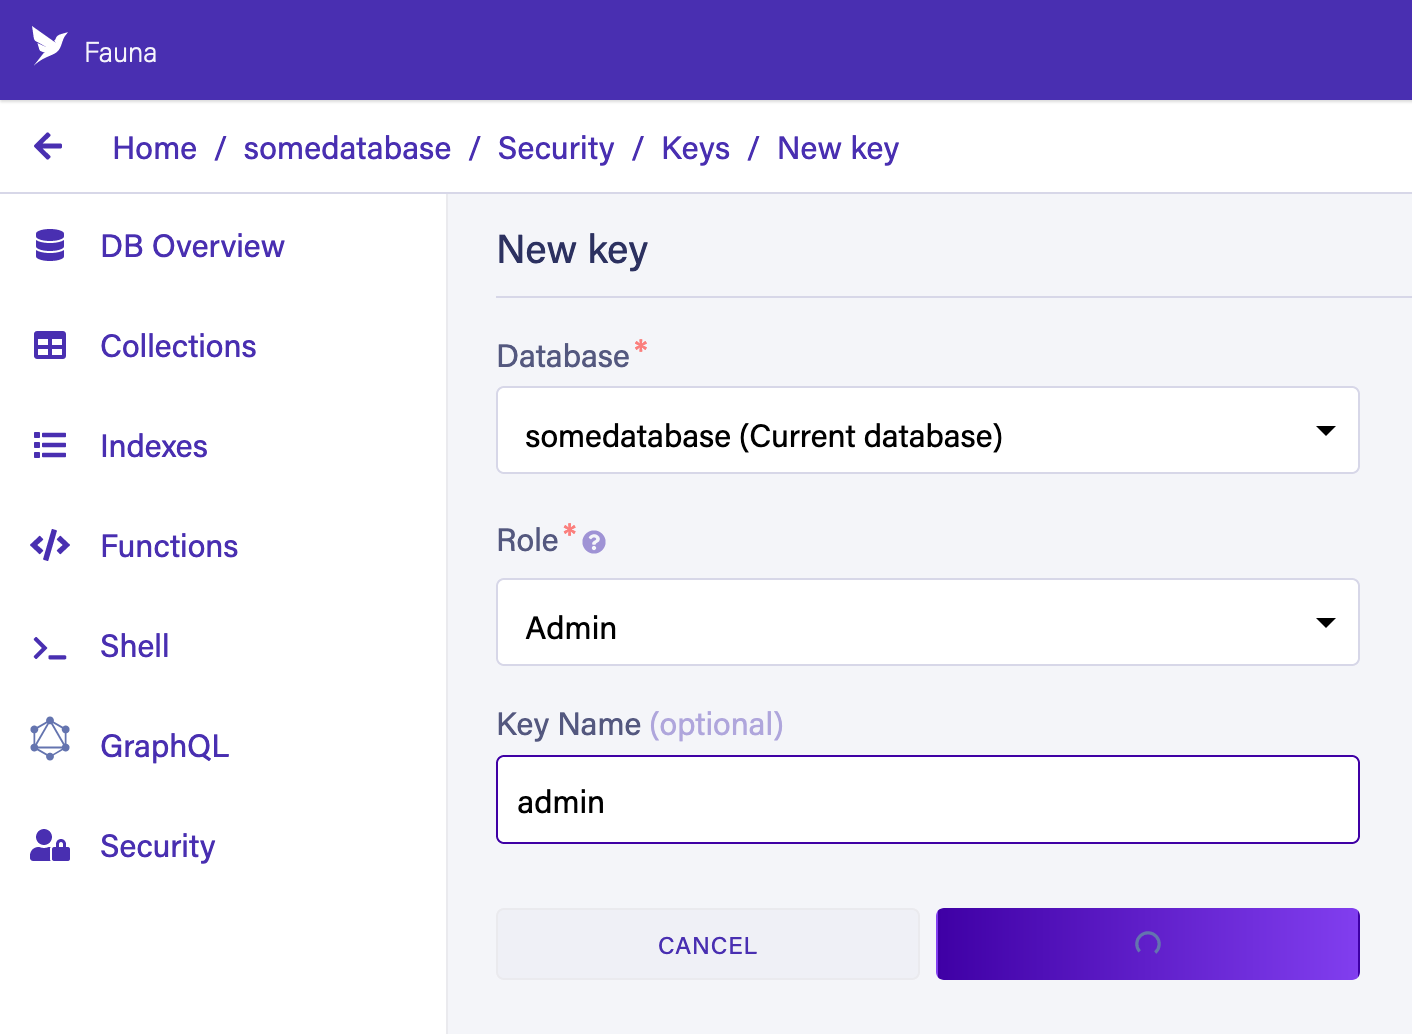Viewport: 1412px width, 1034px height.
Task: Click the GraphQL logo icon
Action: (x=50, y=739)
